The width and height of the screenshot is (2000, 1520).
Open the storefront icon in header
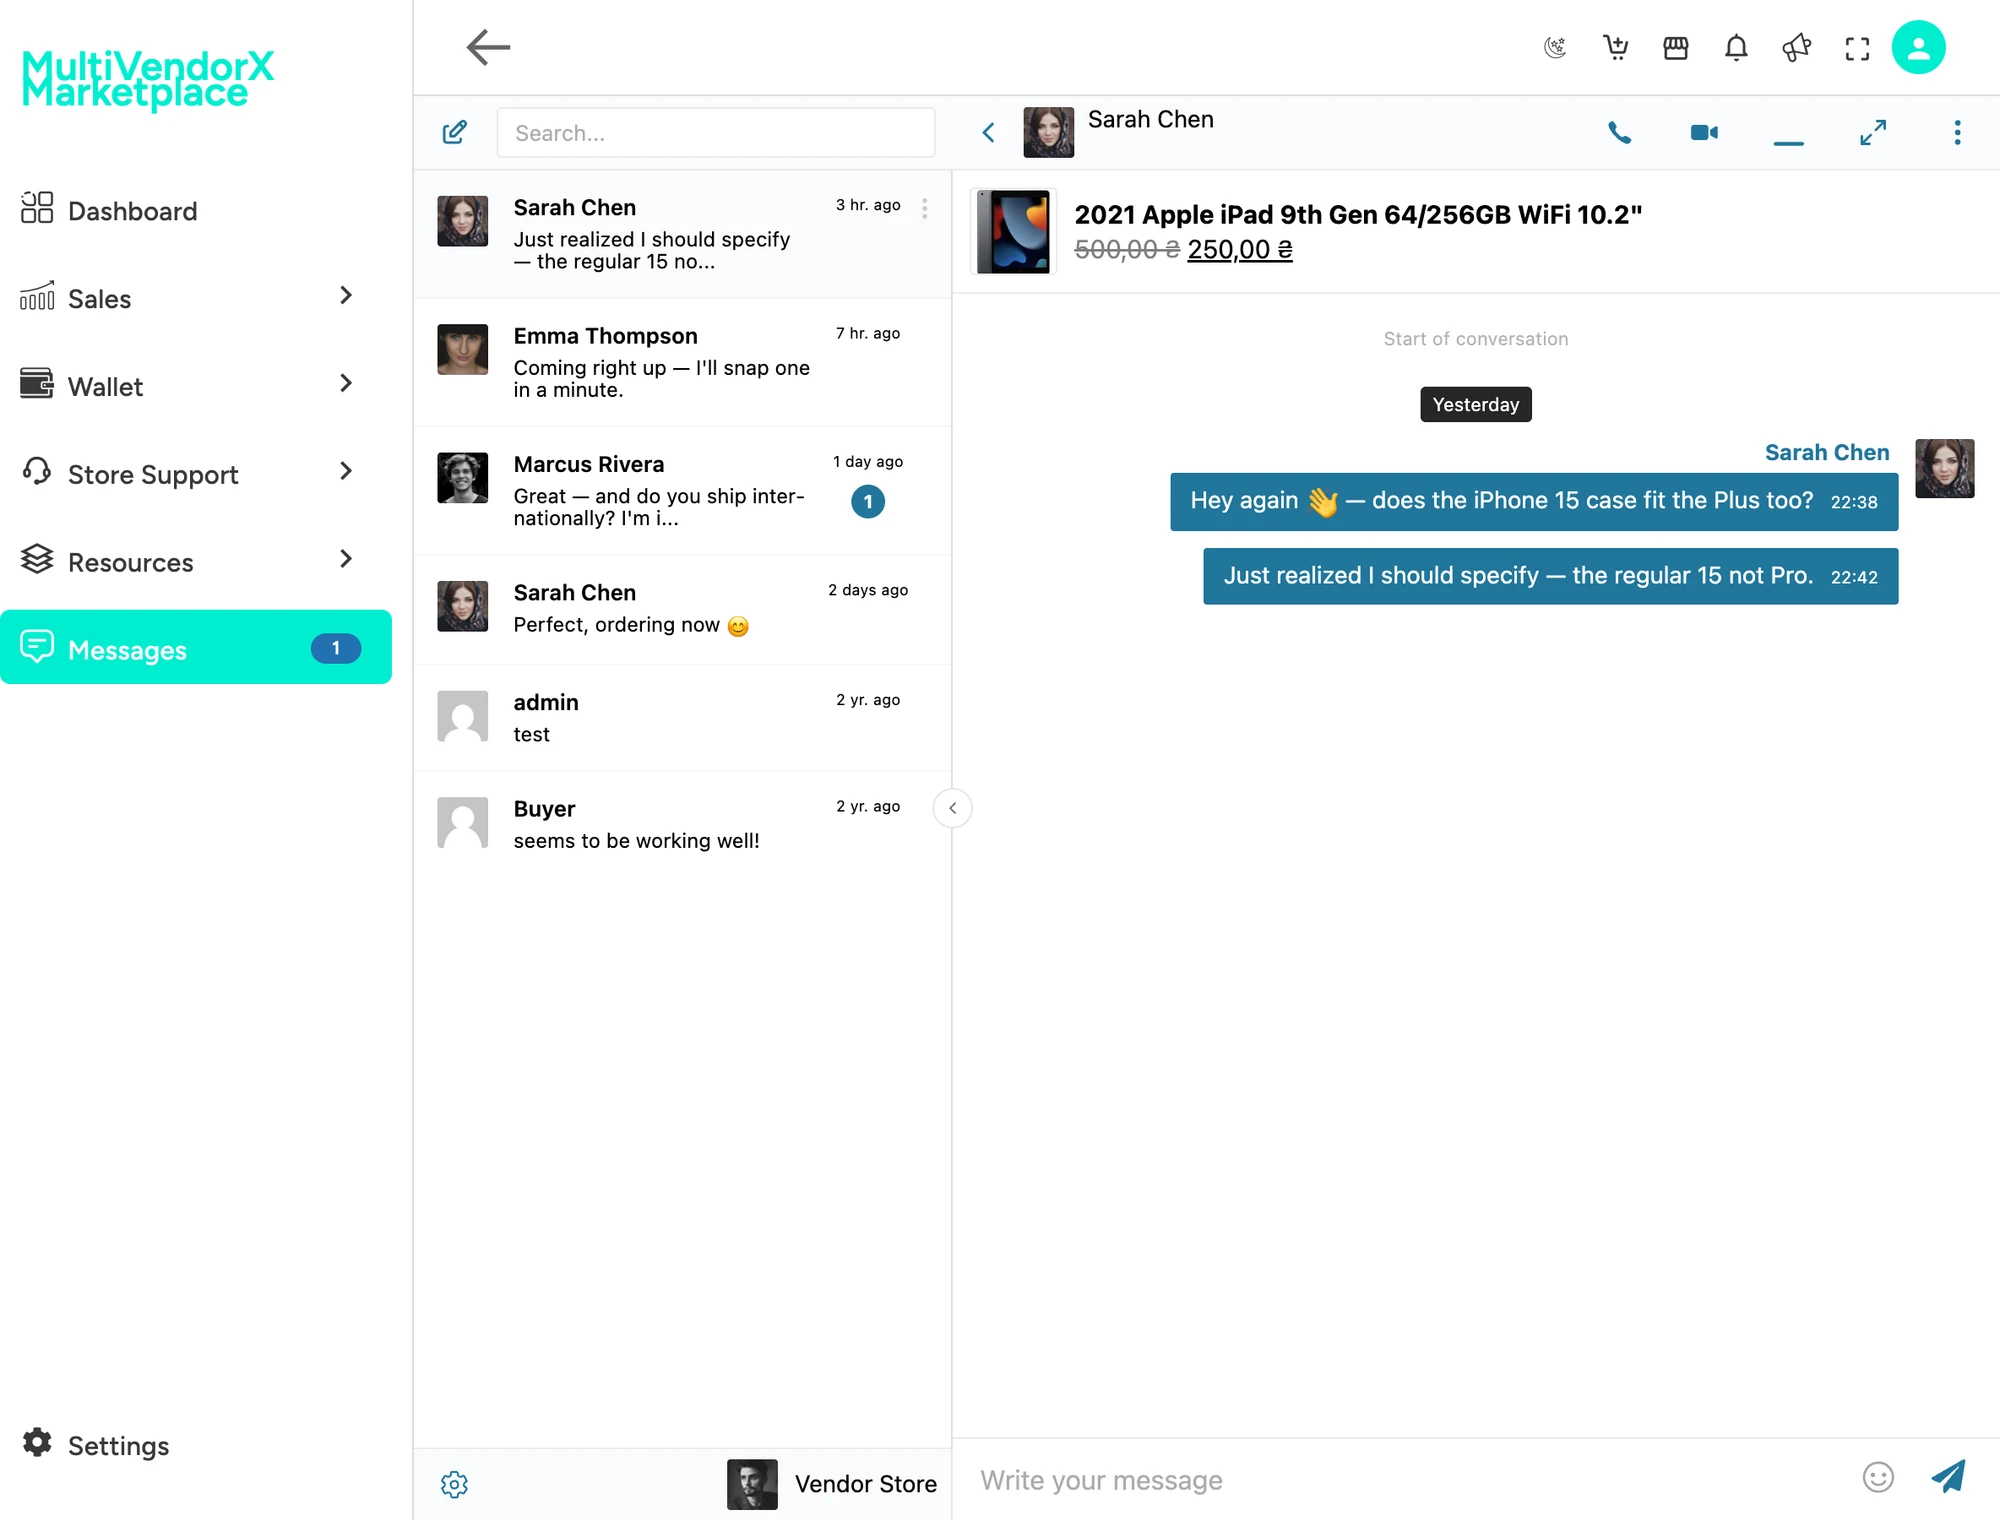(x=1676, y=47)
